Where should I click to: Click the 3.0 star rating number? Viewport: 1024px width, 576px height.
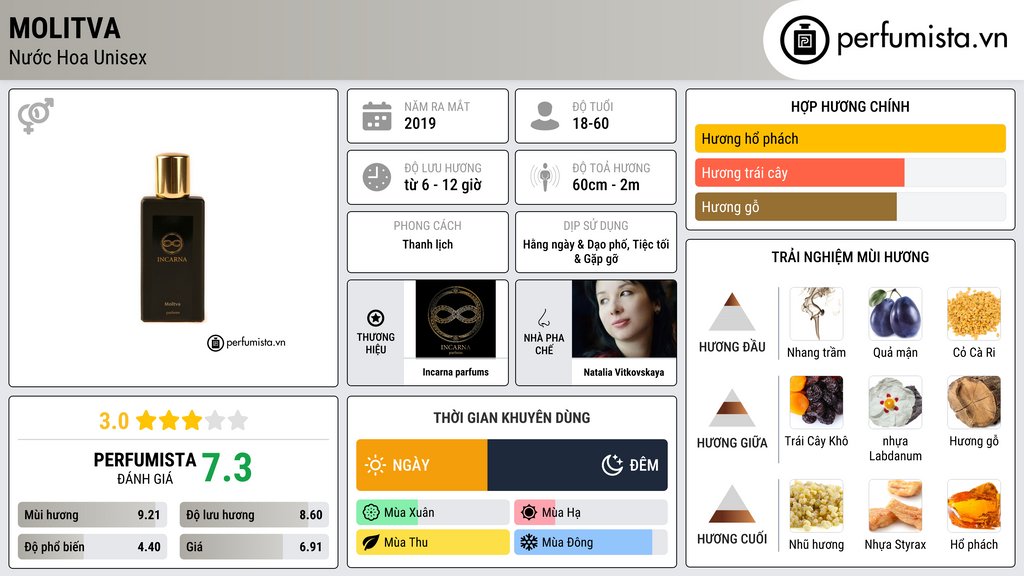click(x=114, y=421)
